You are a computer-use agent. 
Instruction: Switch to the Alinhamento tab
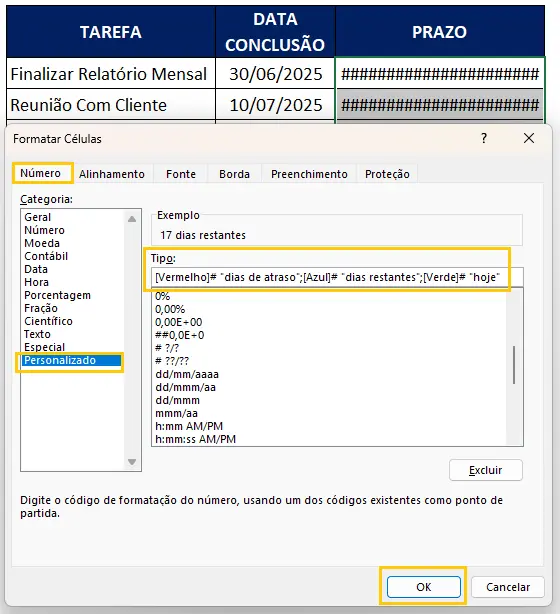click(112, 174)
